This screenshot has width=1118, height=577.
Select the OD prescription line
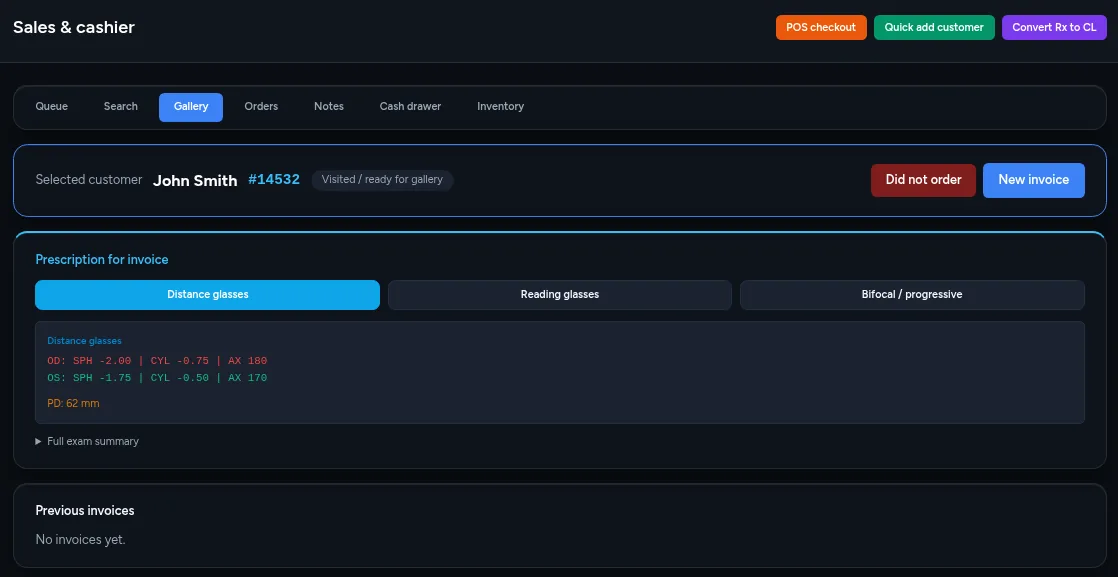tap(157, 361)
